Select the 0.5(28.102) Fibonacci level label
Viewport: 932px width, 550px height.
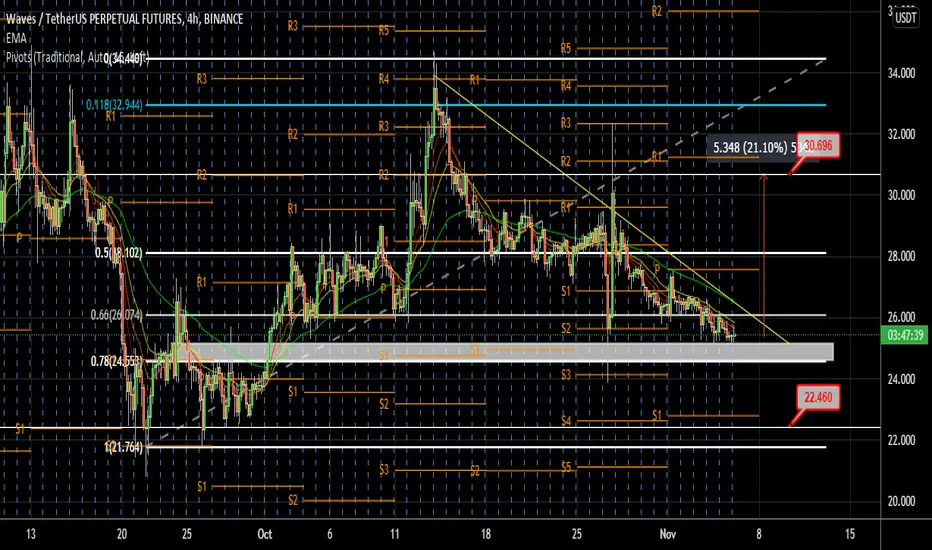pyautogui.click(x=118, y=253)
